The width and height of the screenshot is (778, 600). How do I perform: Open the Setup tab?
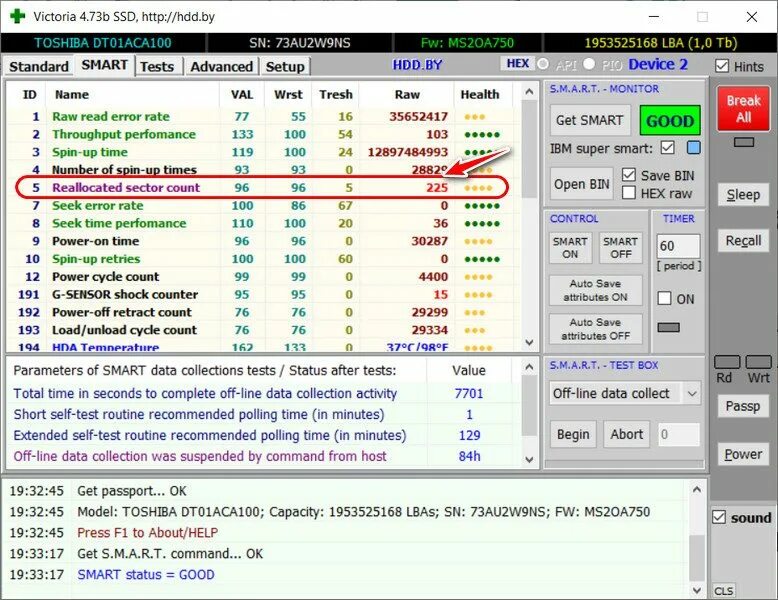click(285, 67)
